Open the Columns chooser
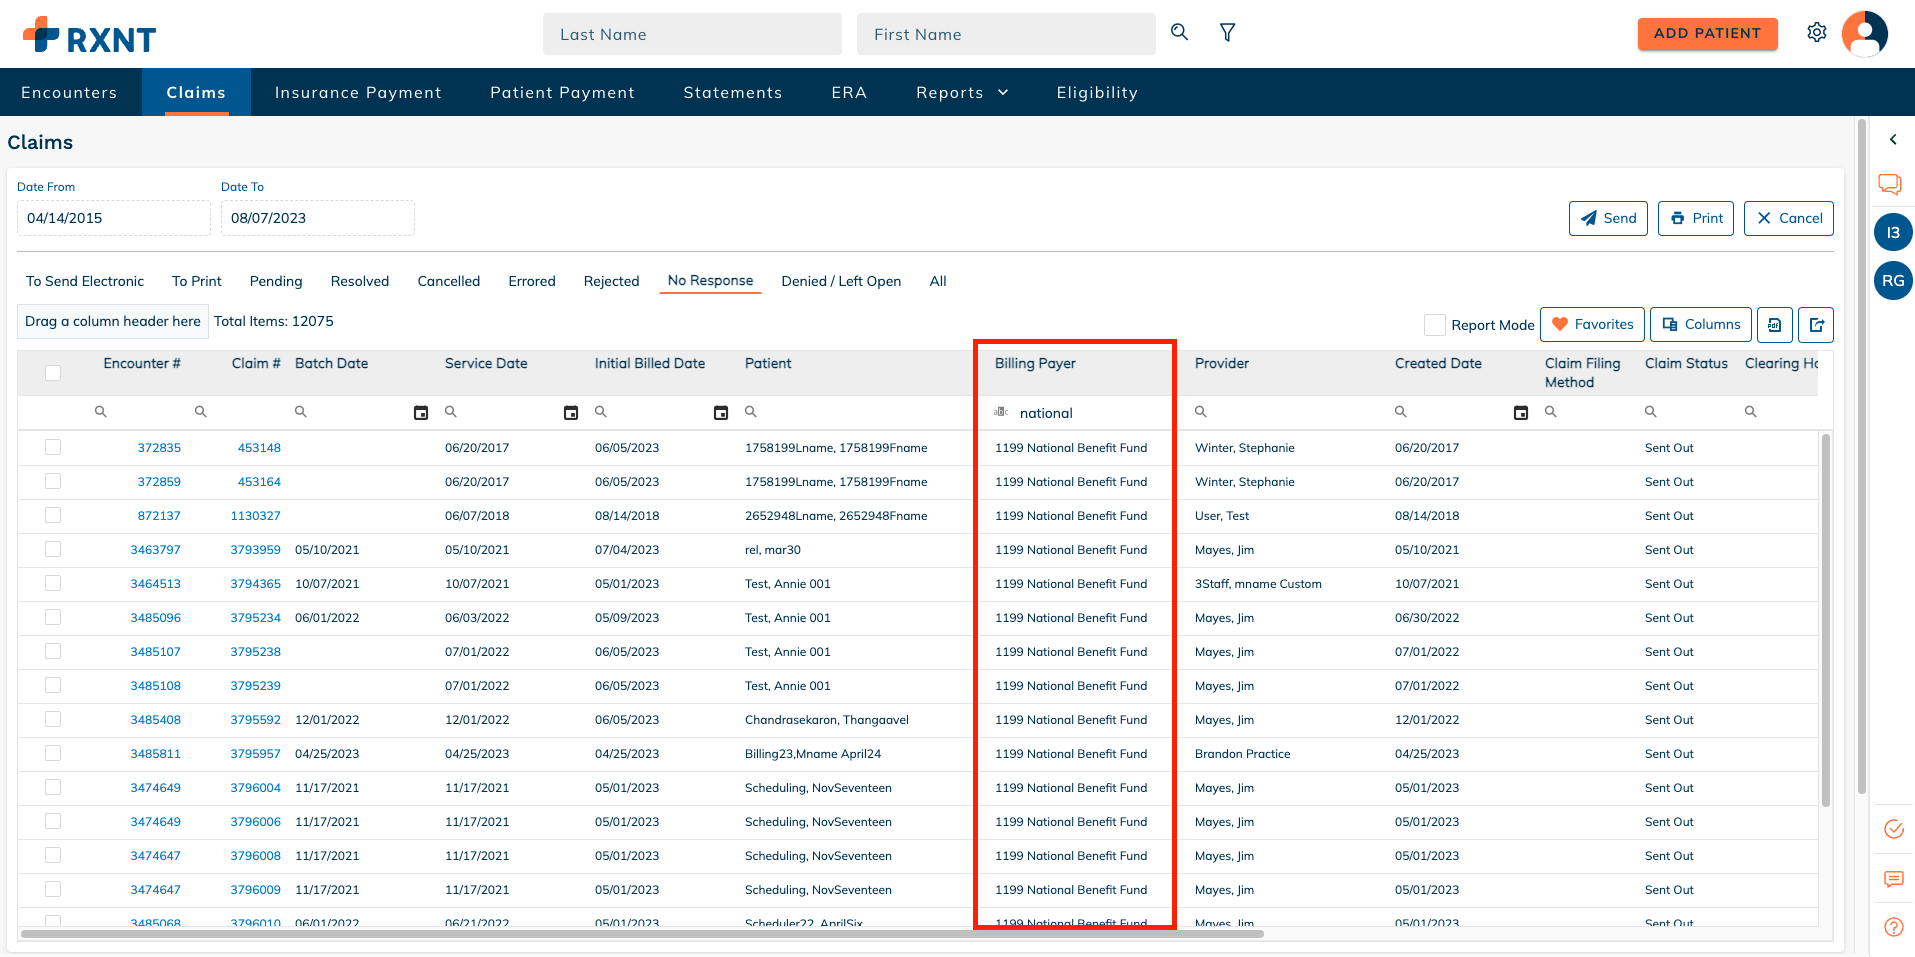This screenshot has width=1915, height=957. (x=1701, y=324)
